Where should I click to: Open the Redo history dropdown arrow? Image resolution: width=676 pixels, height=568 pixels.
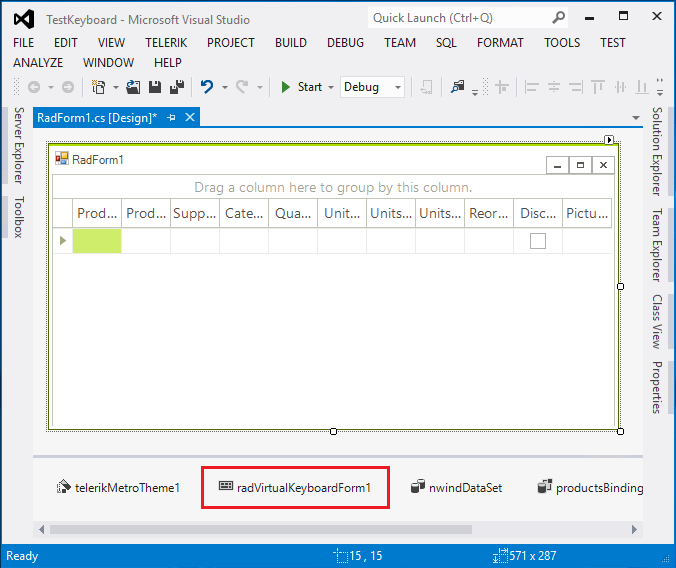click(x=260, y=88)
